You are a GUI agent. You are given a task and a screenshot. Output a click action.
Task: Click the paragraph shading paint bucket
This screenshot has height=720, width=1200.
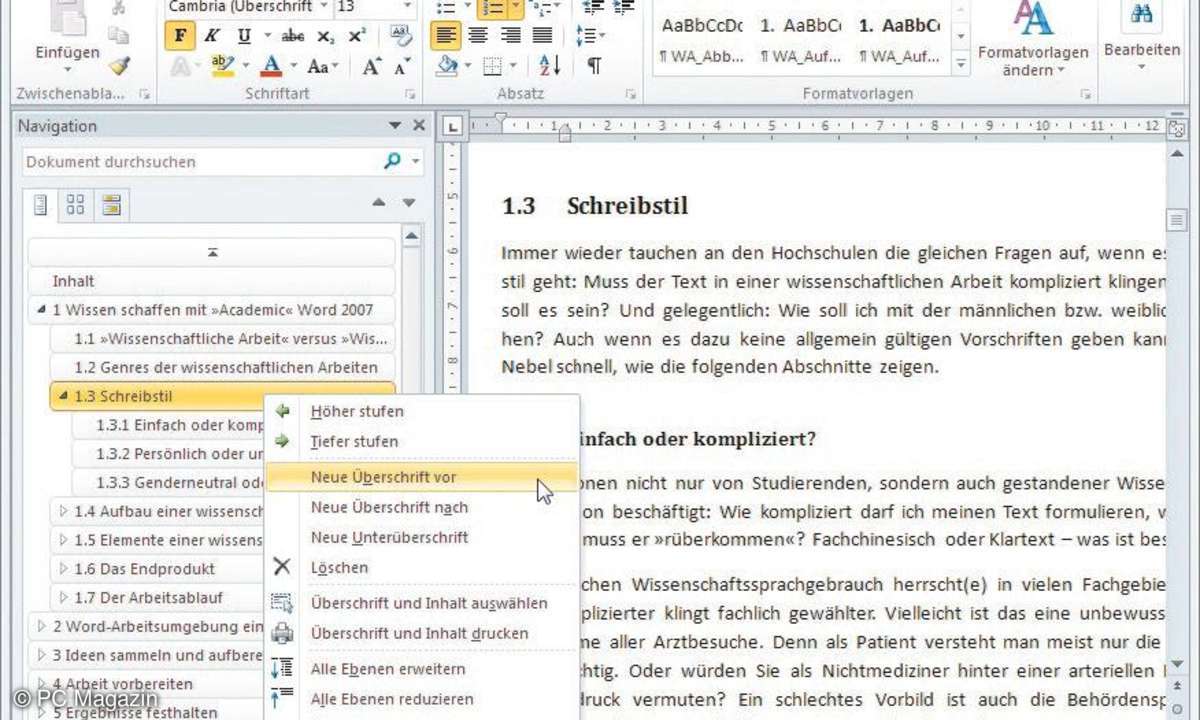pyautogui.click(x=448, y=67)
